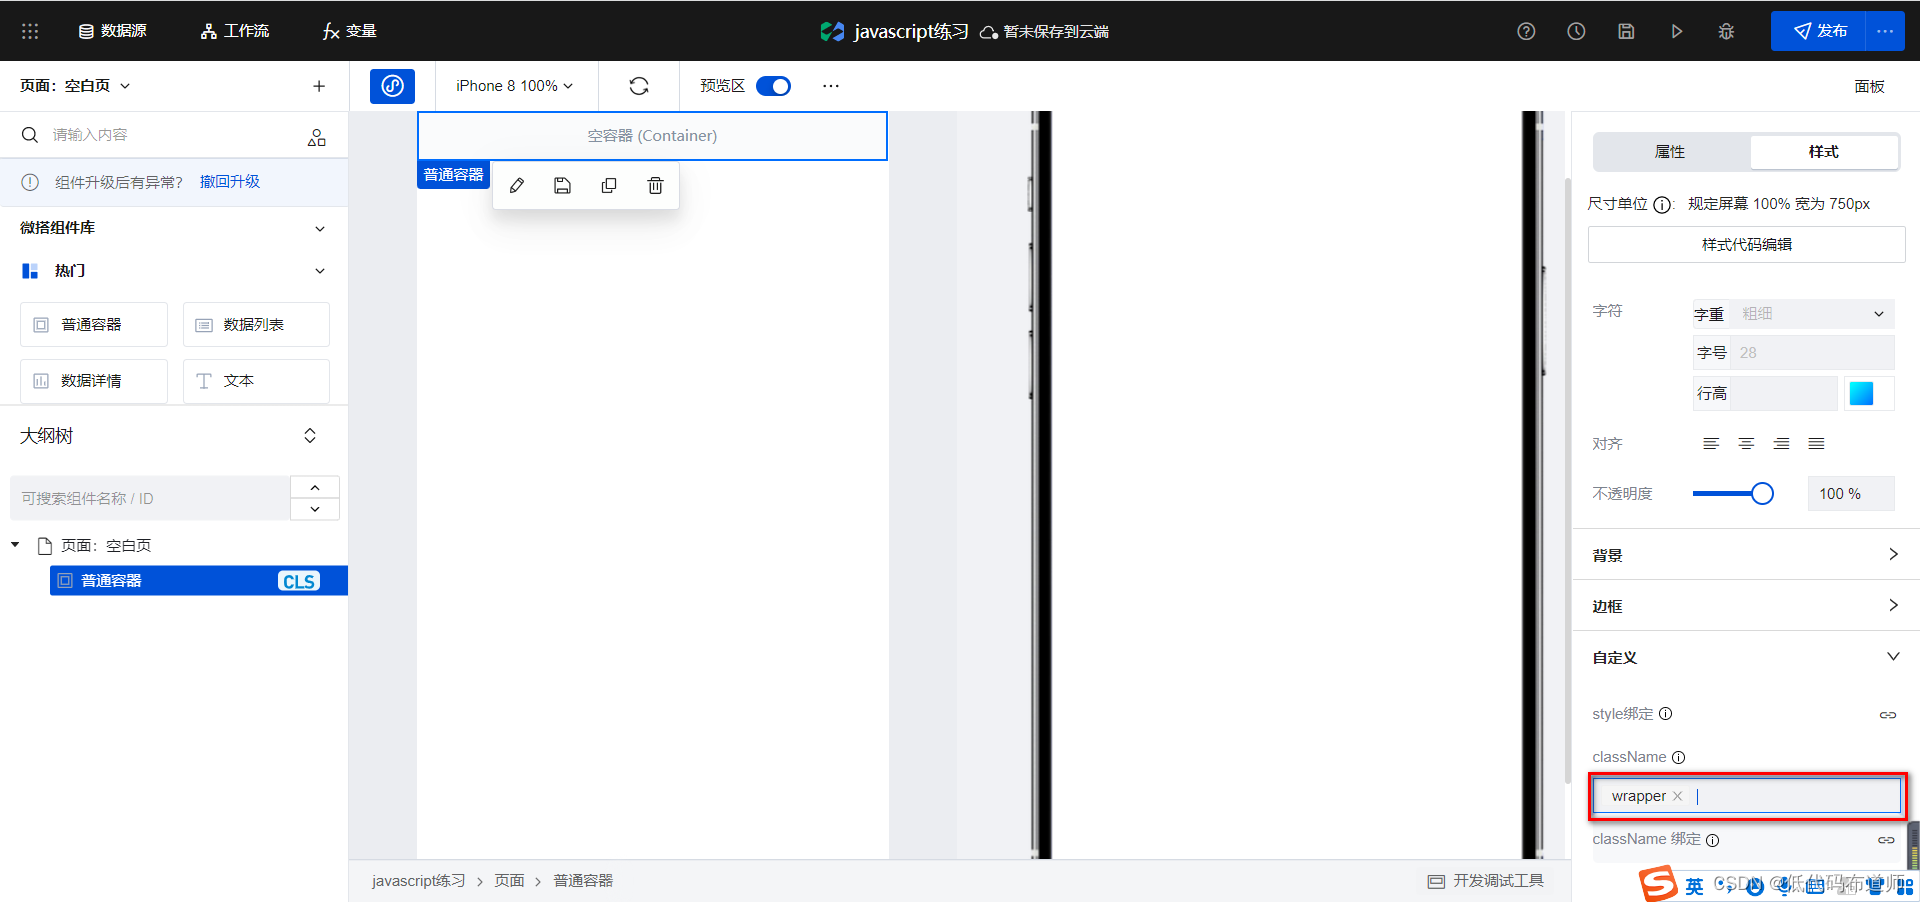Click the 发布 publish button
Image resolution: width=1920 pixels, height=902 pixels.
click(x=1818, y=31)
